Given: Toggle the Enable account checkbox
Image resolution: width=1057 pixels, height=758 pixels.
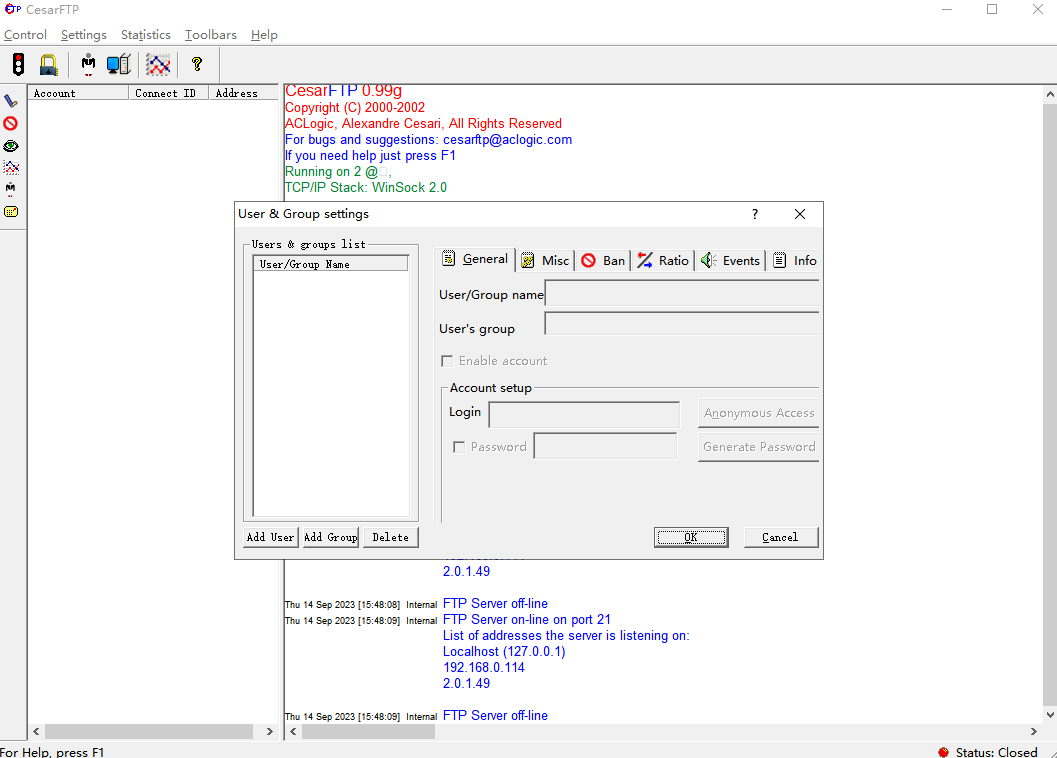Looking at the screenshot, I should pos(448,361).
